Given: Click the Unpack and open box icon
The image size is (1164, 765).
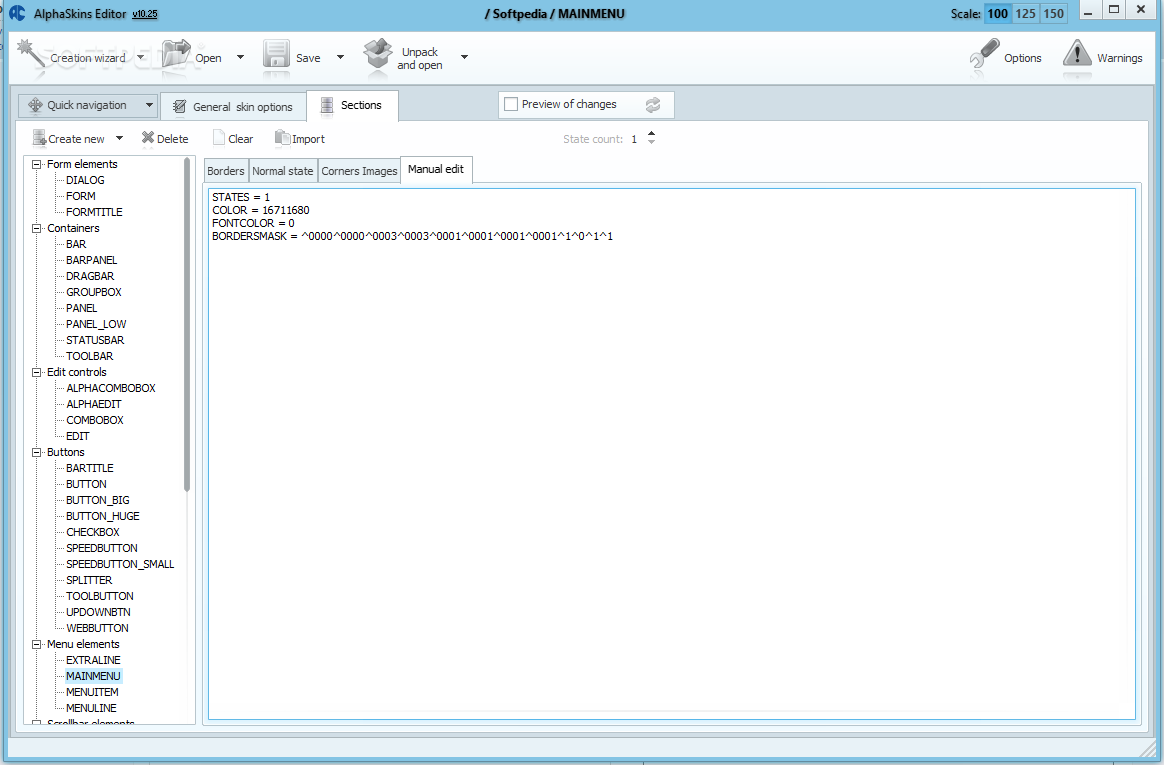Looking at the screenshot, I should 377,56.
